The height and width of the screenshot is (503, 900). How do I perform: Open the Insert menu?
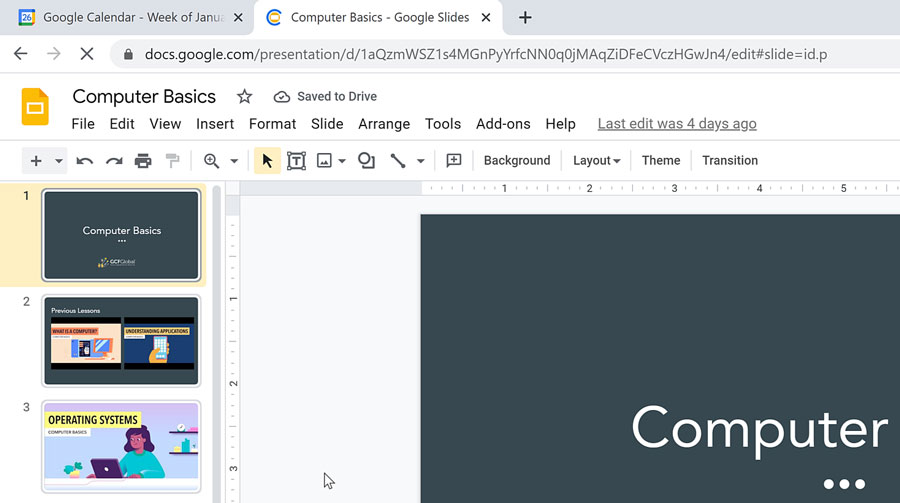point(215,124)
